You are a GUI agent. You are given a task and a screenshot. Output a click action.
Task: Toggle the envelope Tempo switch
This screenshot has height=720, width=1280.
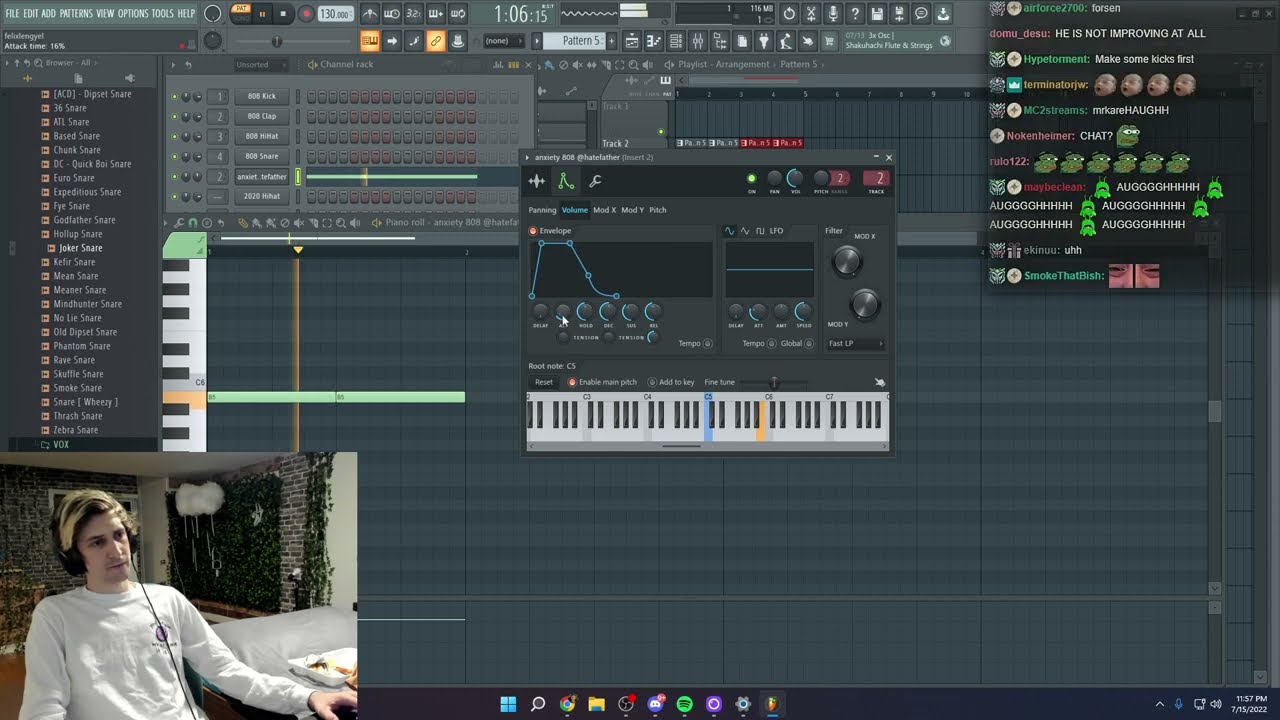(708, 344)
